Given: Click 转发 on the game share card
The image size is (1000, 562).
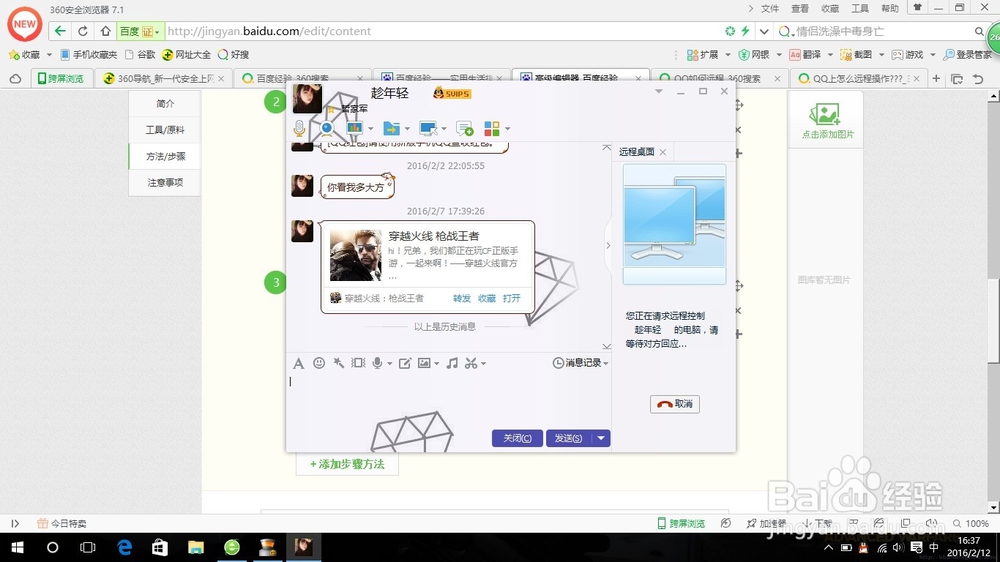Looking at the screenshot, I should [x=462, y=298].
